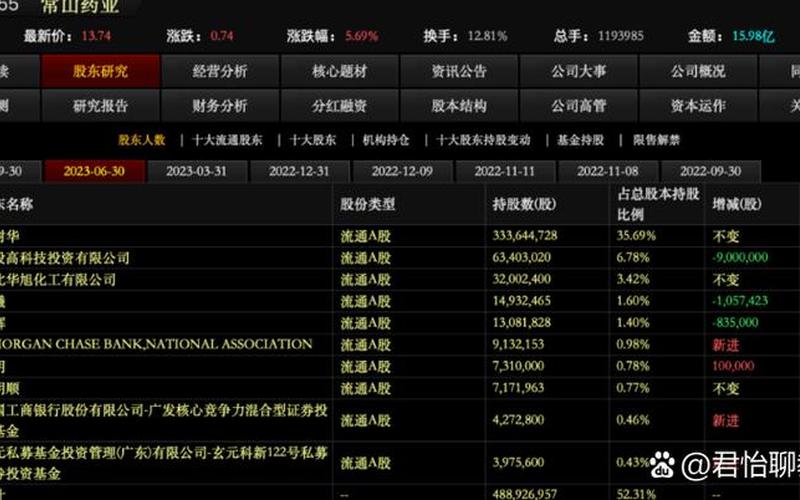Select 股本结构 tab

459,106
